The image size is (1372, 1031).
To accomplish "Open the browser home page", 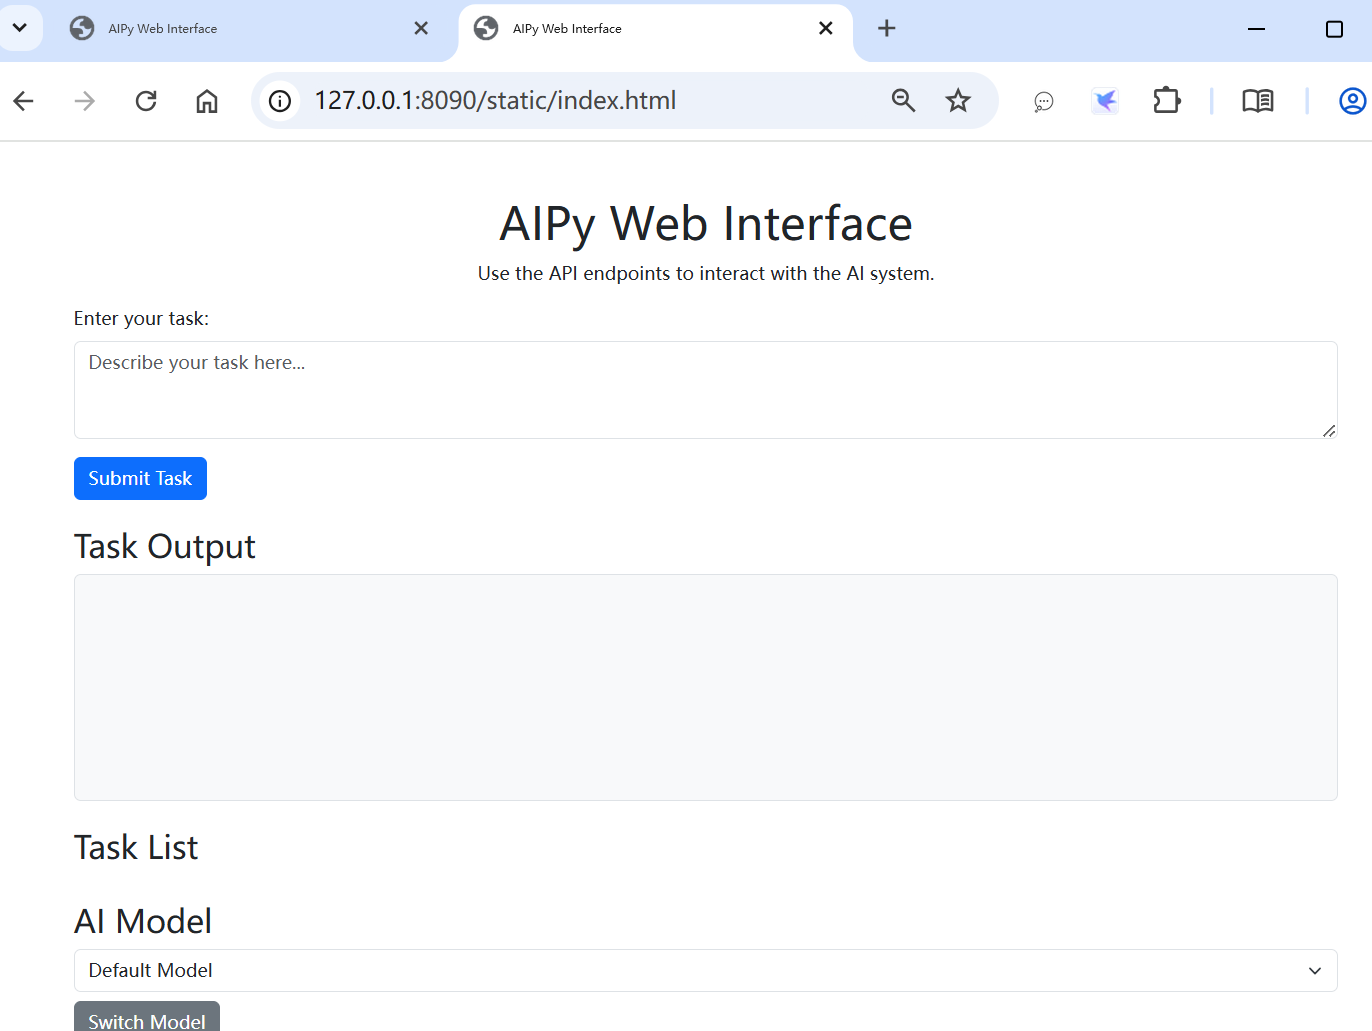I will 207,101.
